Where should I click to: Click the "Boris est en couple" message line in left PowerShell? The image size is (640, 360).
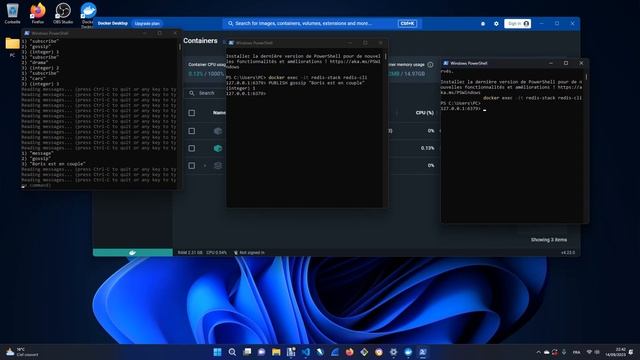click(x=53, y=164)
